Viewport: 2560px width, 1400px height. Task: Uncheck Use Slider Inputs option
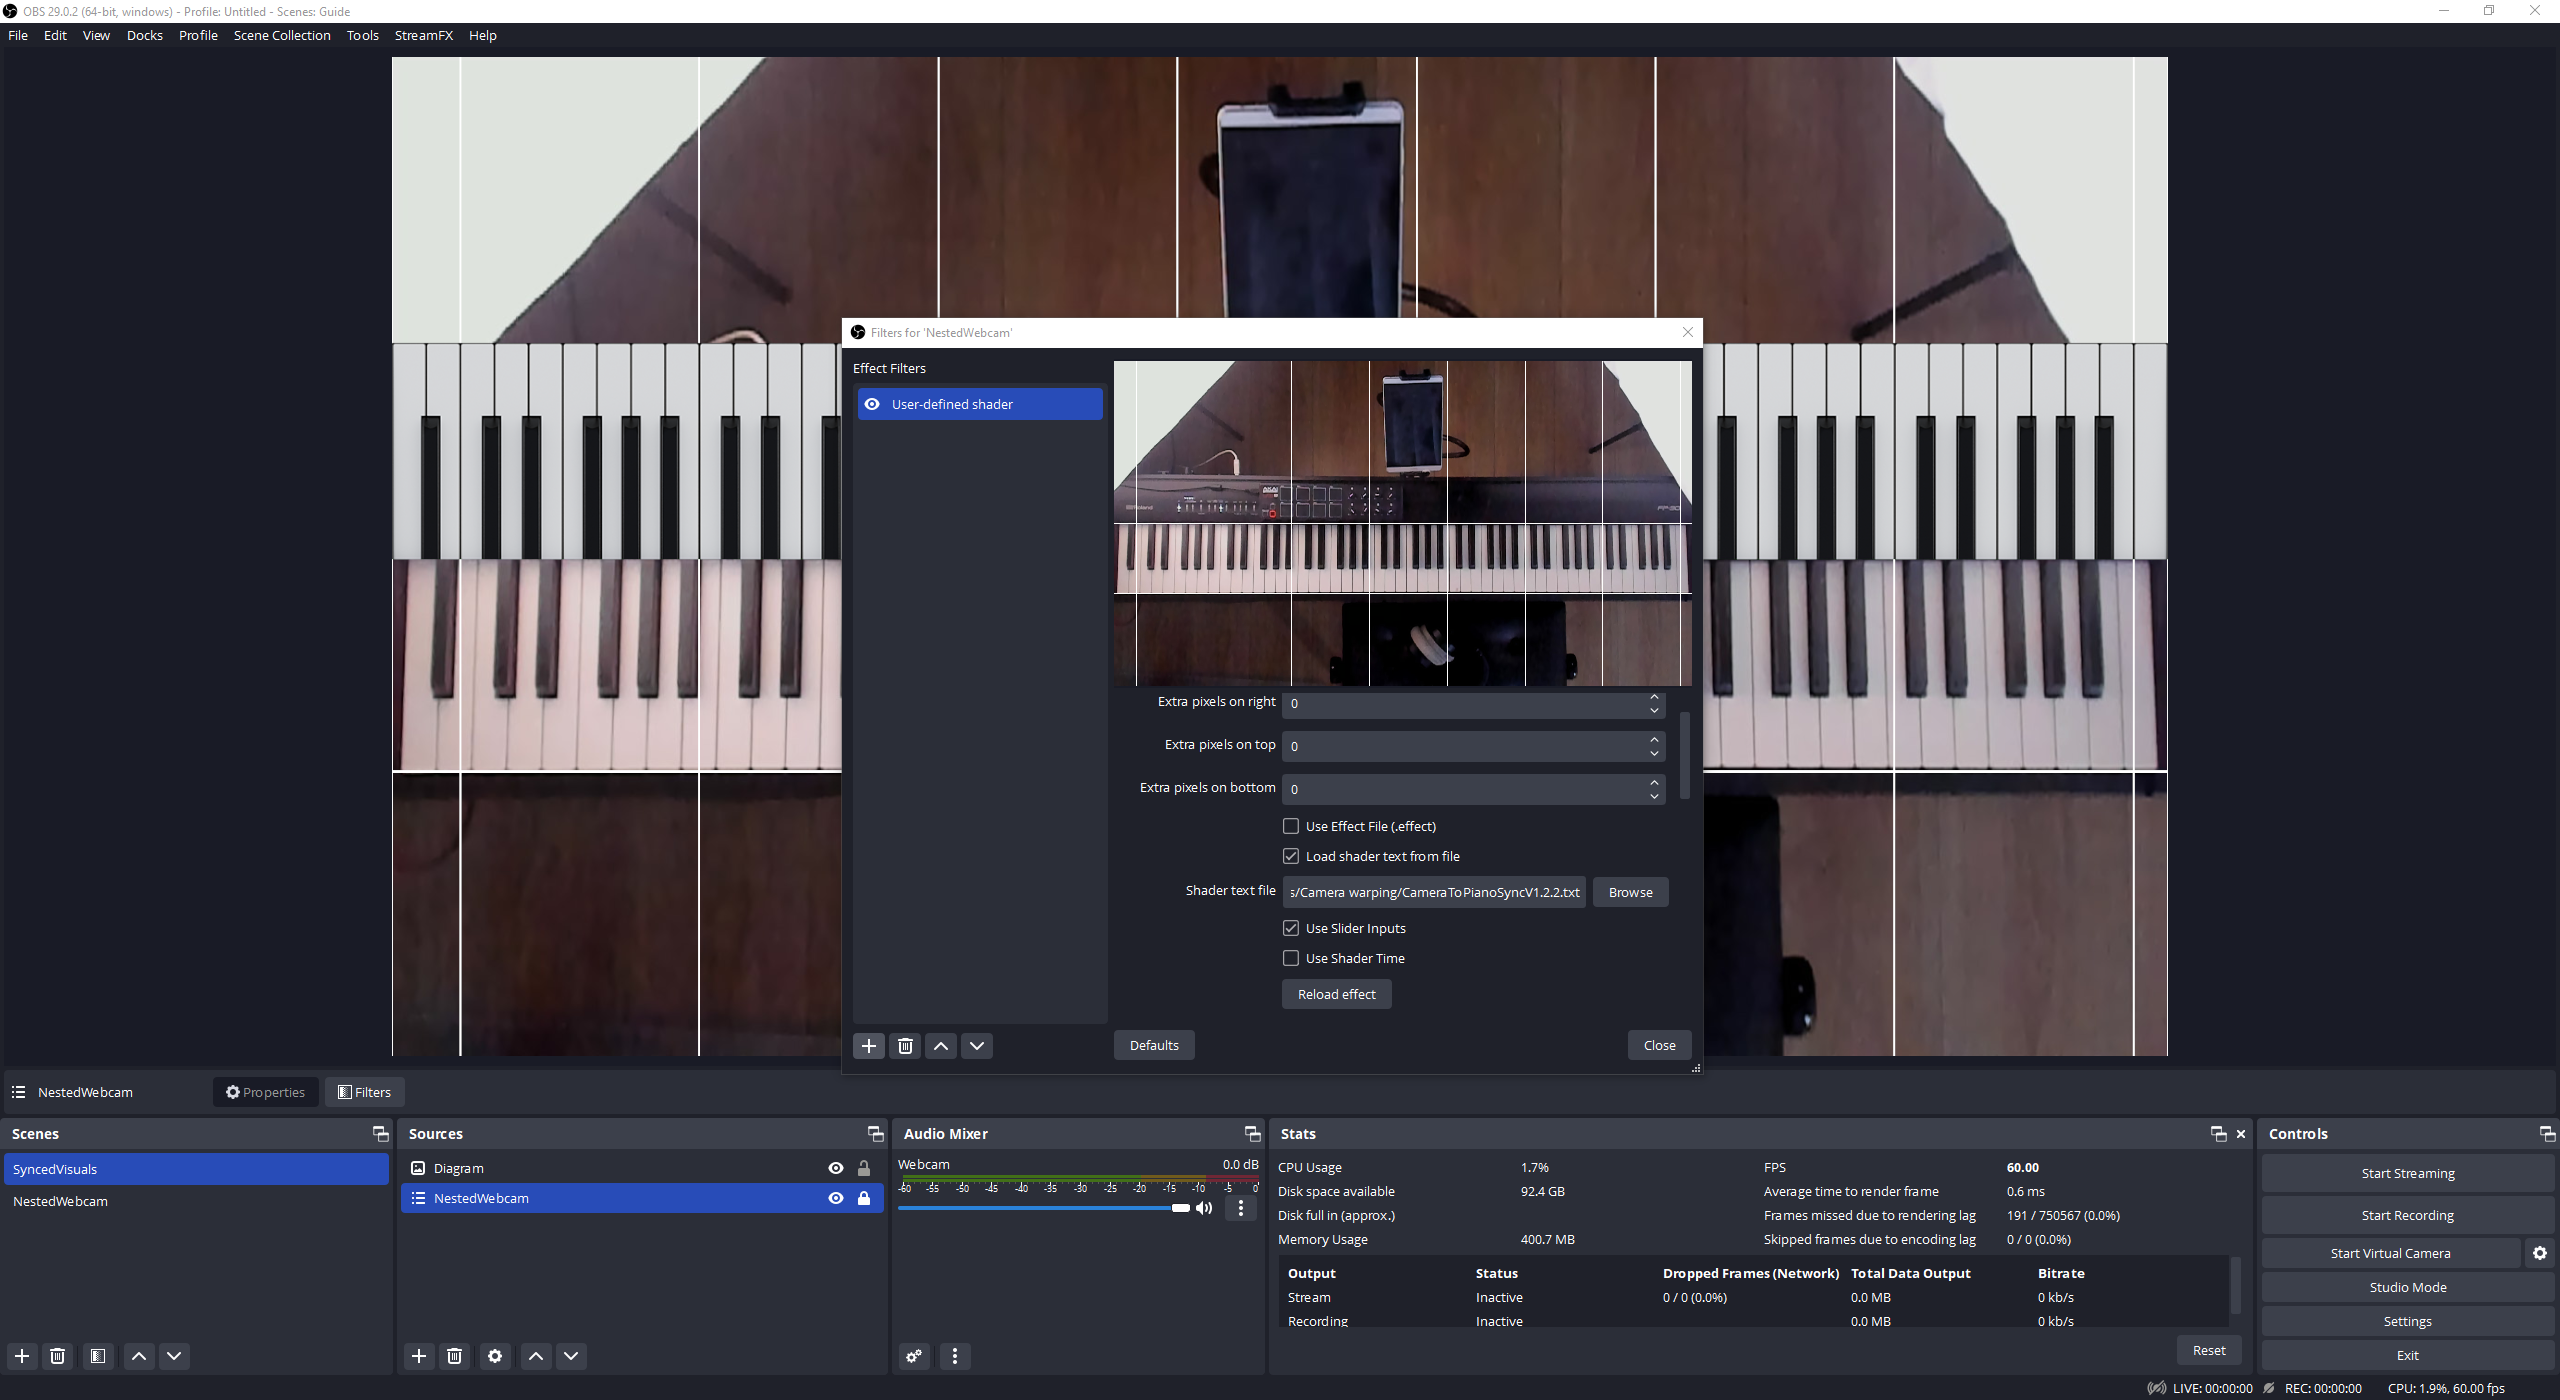click(1291, 928)
